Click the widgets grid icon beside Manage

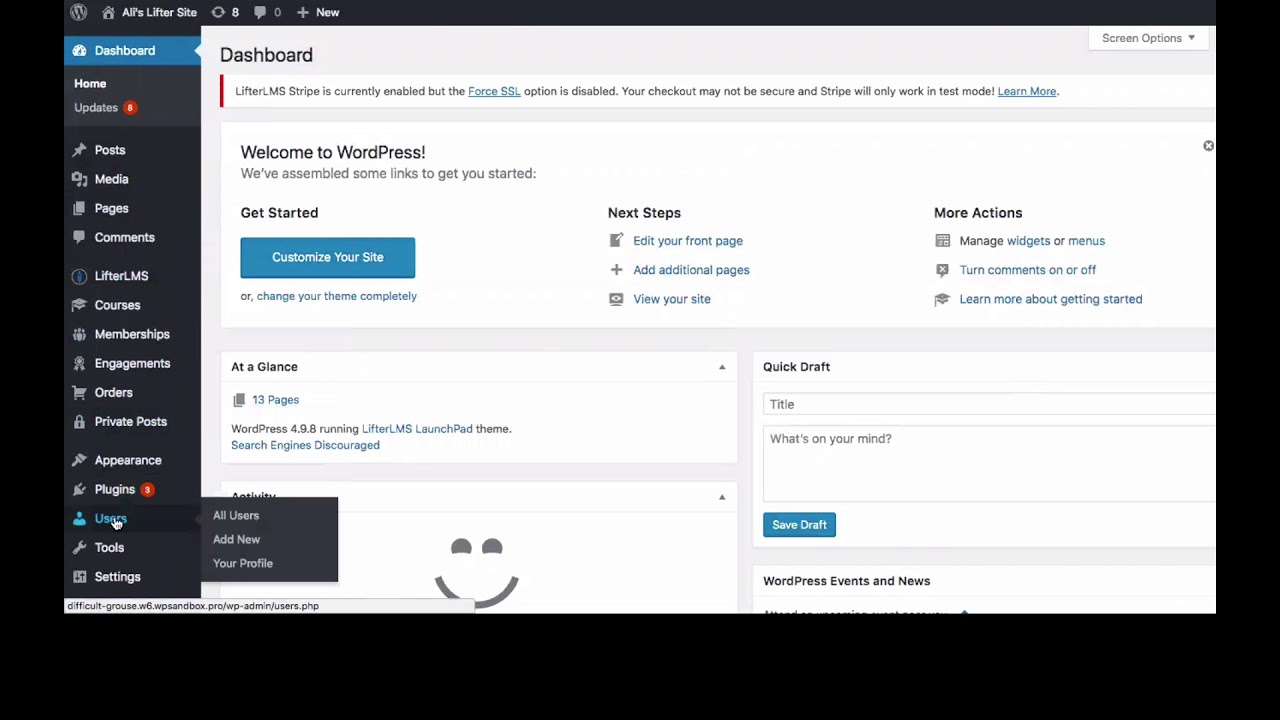click(942, 241)
